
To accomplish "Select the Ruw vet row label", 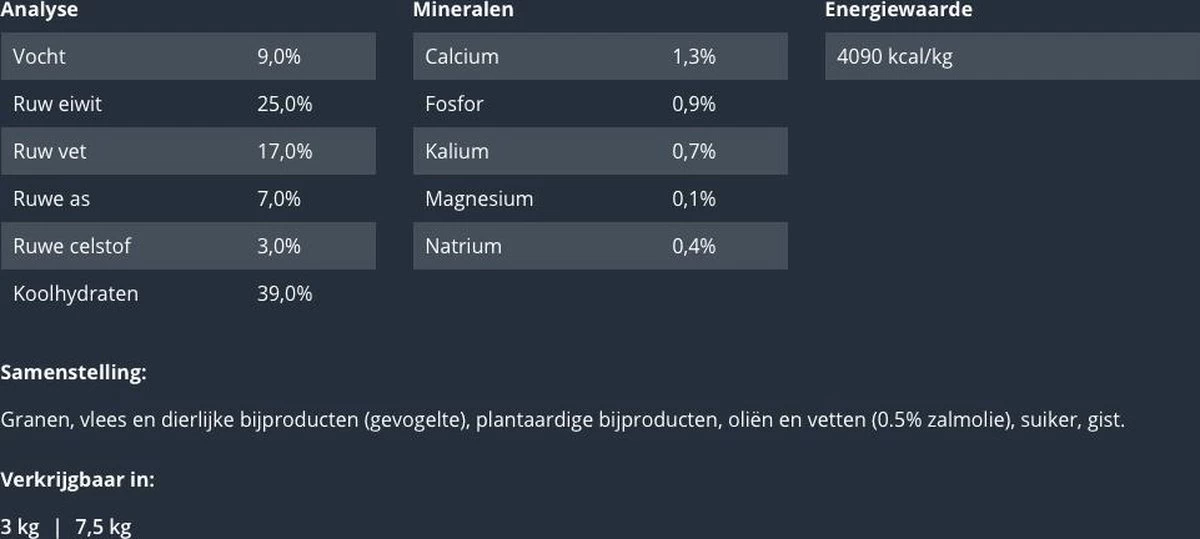I will point(49,151).
